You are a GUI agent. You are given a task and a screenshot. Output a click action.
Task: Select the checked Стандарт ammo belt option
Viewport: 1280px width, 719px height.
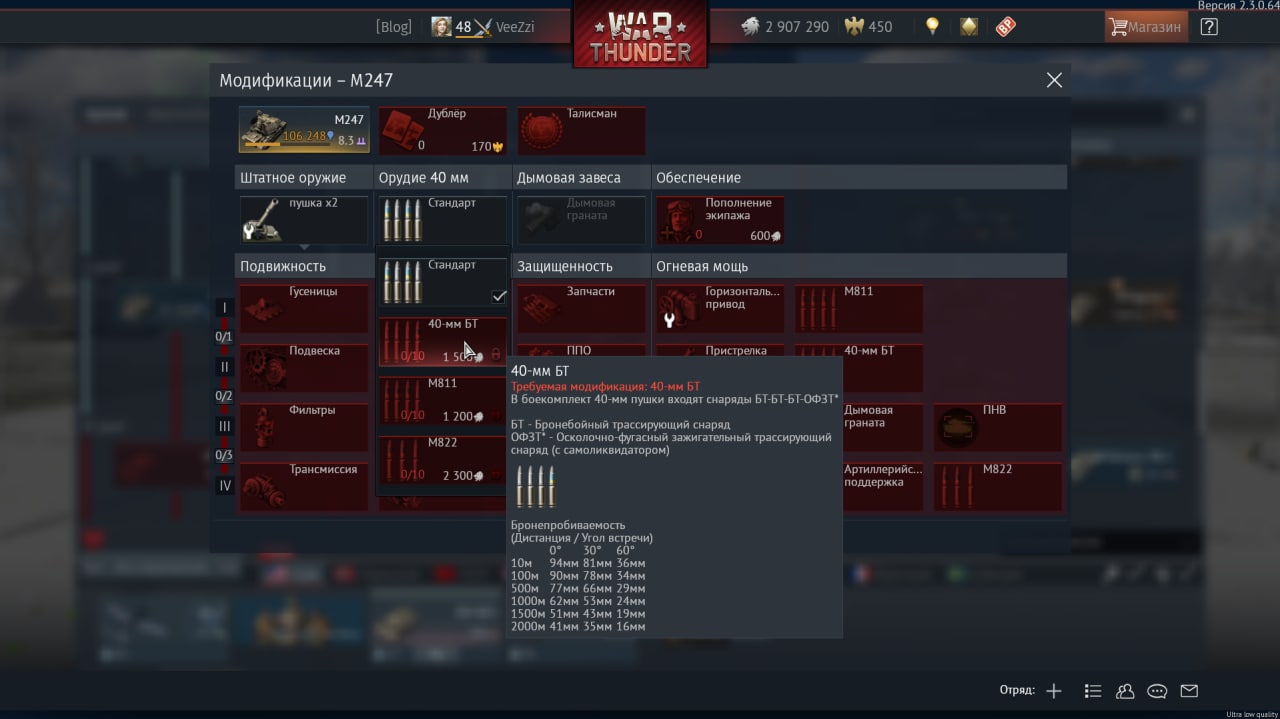443,281
